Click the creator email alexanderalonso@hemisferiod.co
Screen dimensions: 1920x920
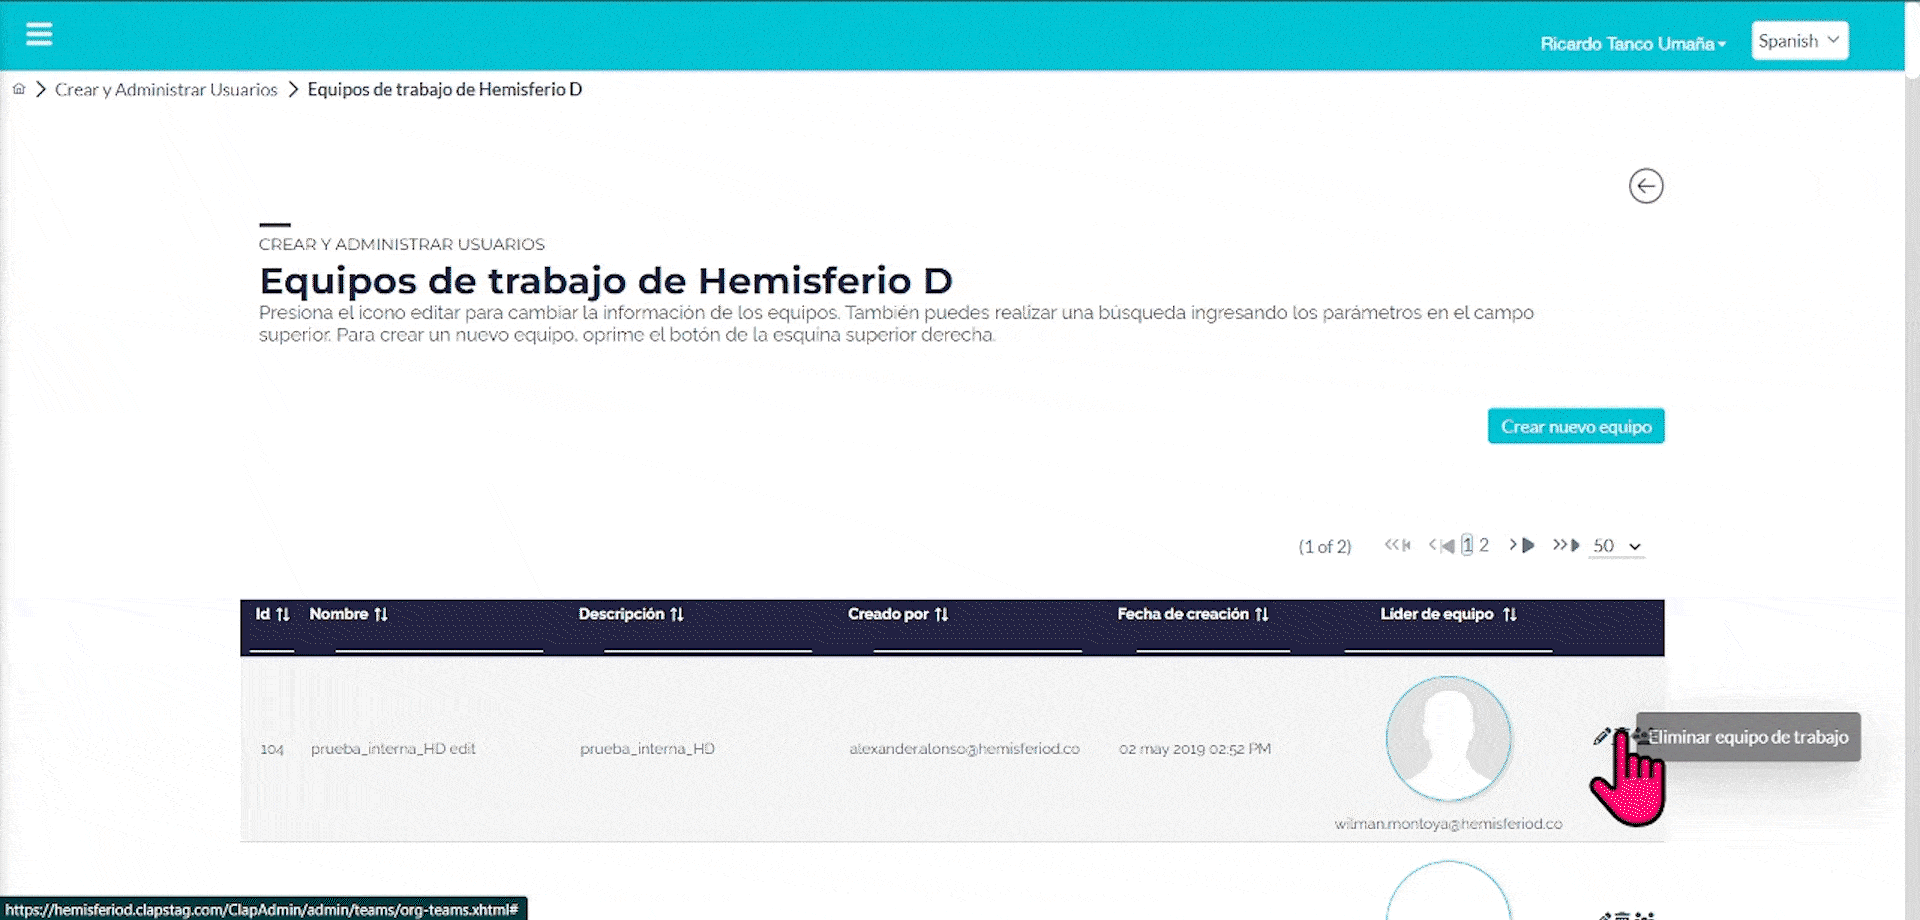click(x=964, y=749)
